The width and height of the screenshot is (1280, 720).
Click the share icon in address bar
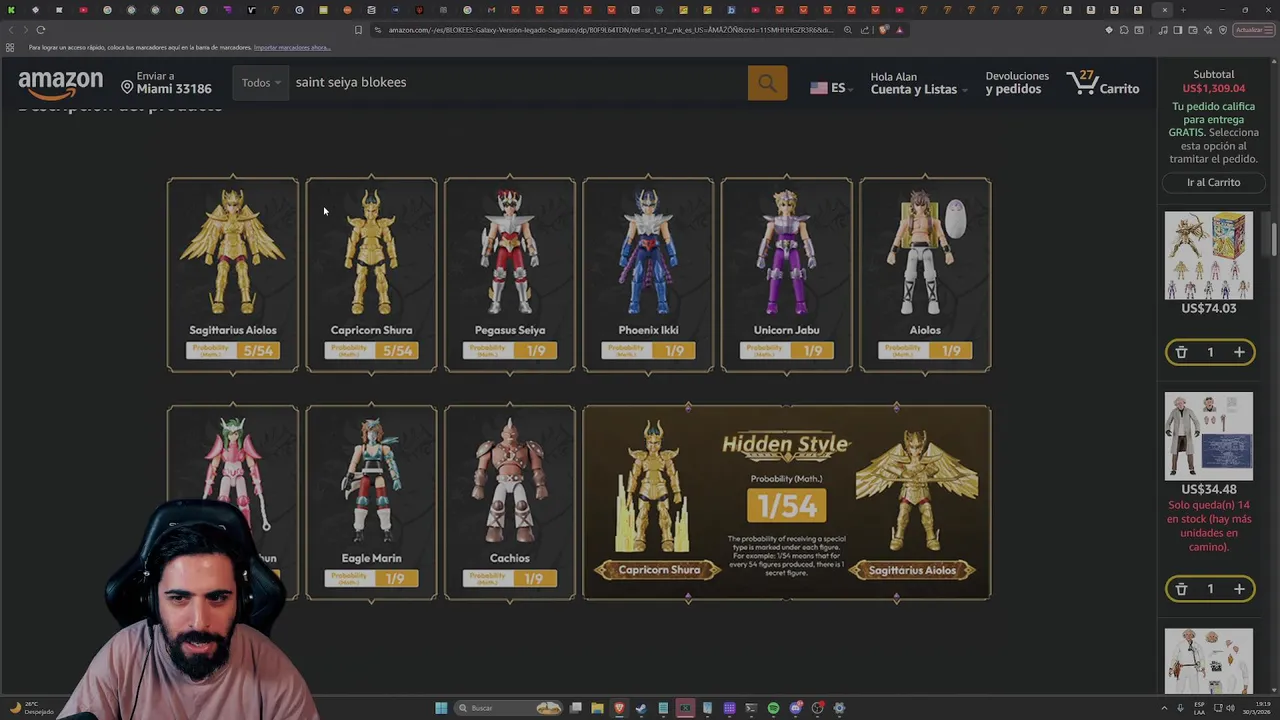[865, 30]
